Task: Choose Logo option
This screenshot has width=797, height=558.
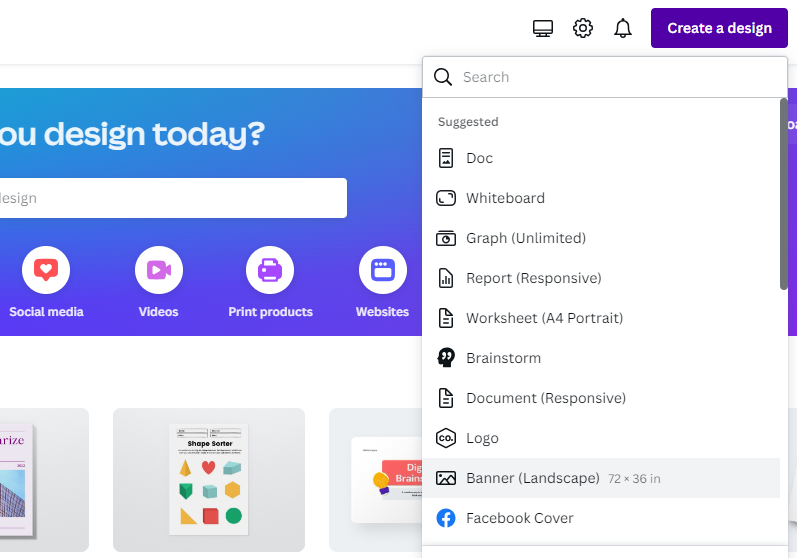Action: click(x=601, y=438)
